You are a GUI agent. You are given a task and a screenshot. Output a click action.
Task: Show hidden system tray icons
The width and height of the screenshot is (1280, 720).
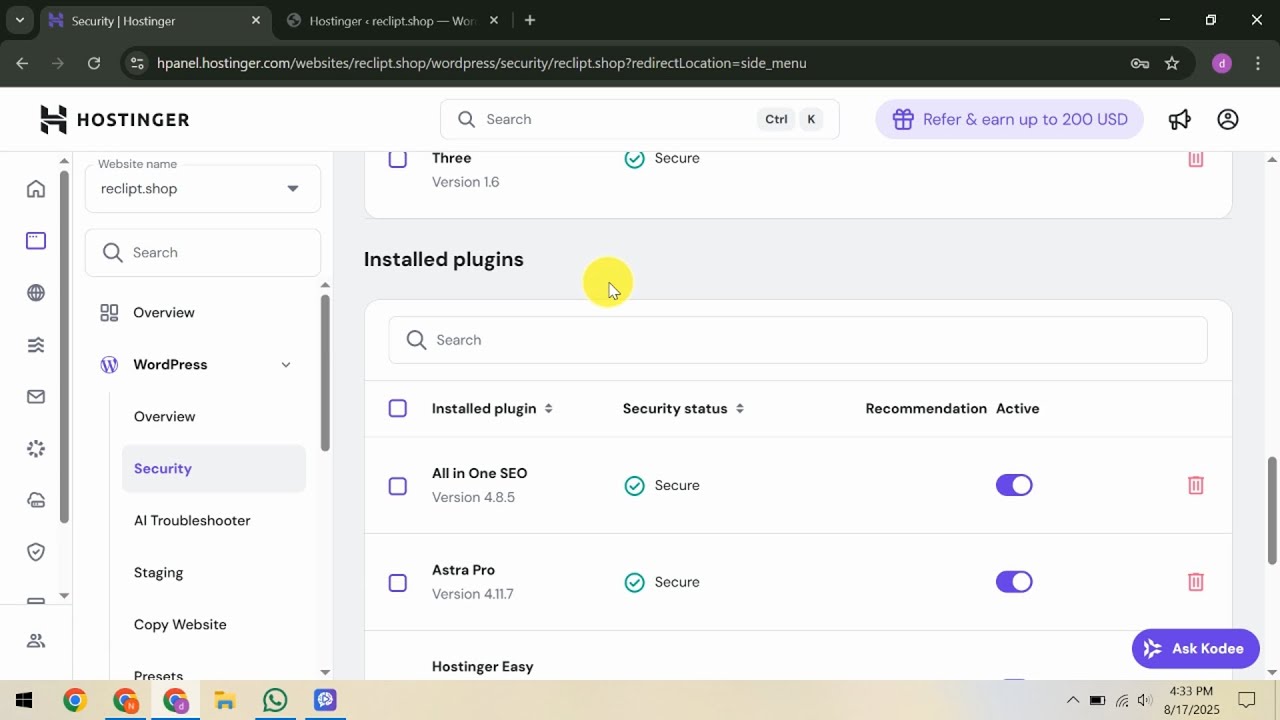pyautogui.click(x=1073, y=700)
